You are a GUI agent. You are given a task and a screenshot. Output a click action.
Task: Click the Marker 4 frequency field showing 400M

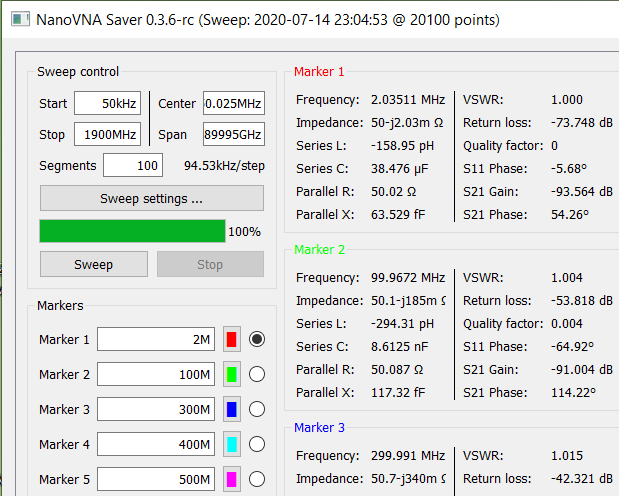(x=156, y=444)
